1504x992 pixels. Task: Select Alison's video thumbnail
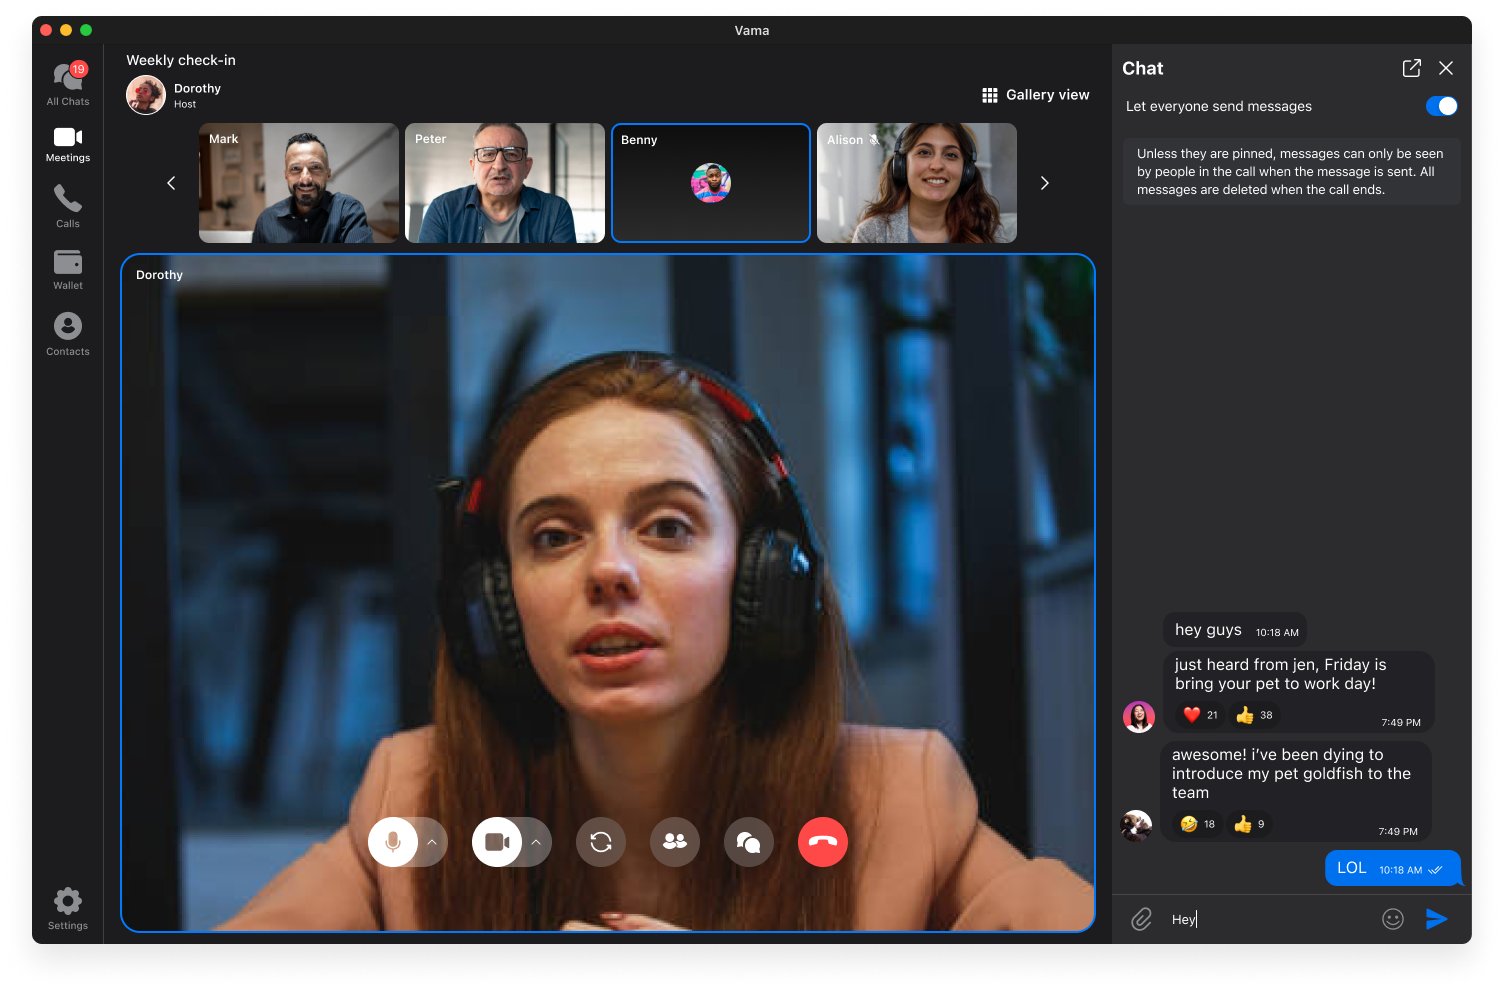click(917, 183)
